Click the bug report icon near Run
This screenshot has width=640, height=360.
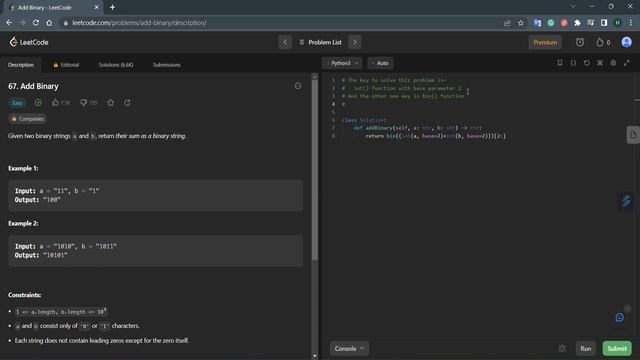(x=562, y=349)
